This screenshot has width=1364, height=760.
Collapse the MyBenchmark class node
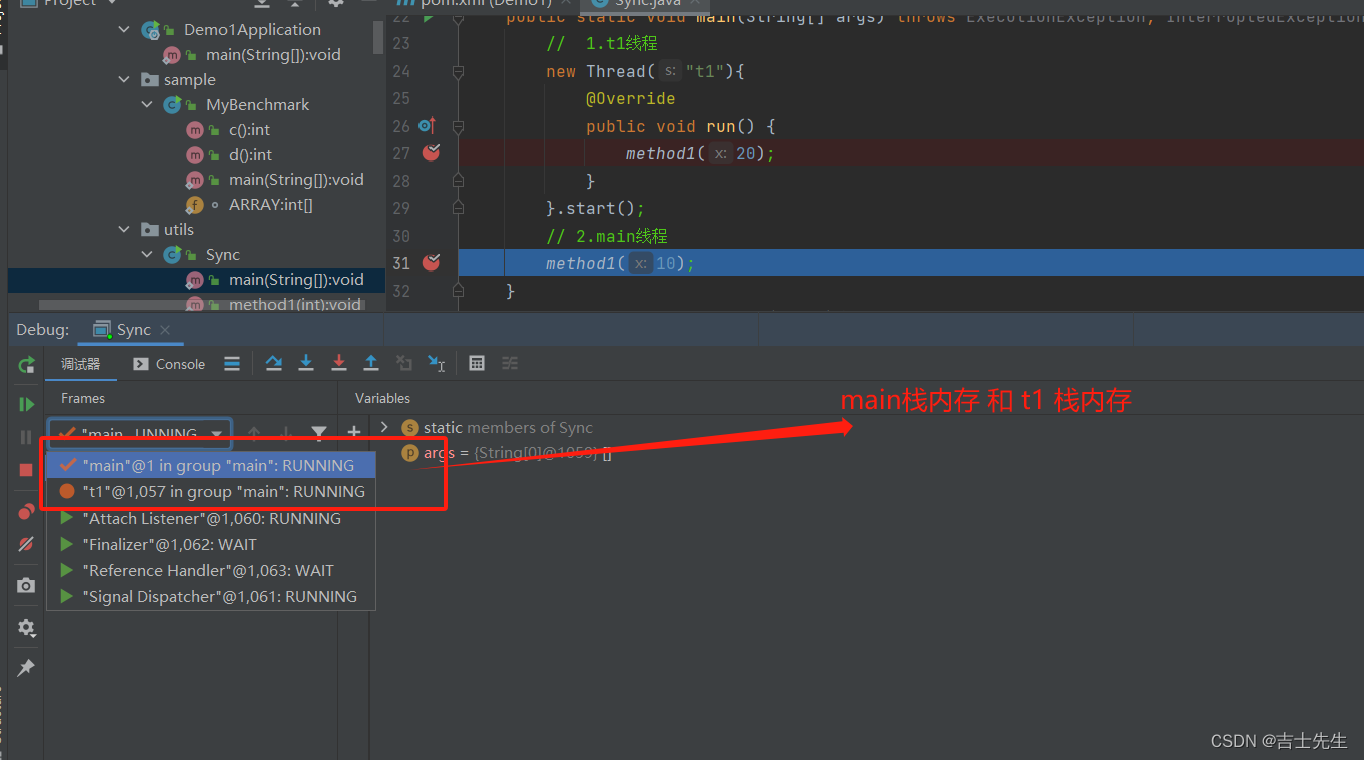coord(147,105)
